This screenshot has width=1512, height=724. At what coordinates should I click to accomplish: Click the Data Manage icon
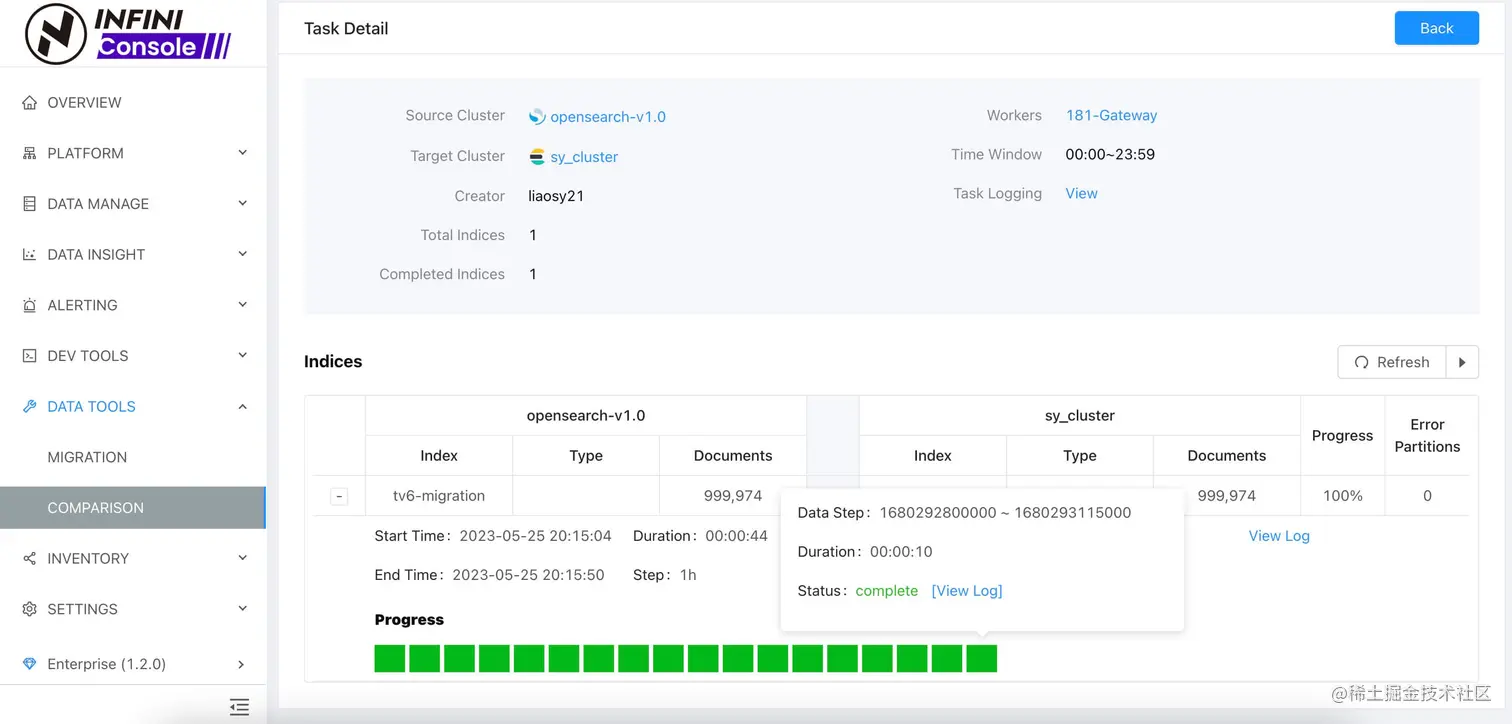coord(29,204)
